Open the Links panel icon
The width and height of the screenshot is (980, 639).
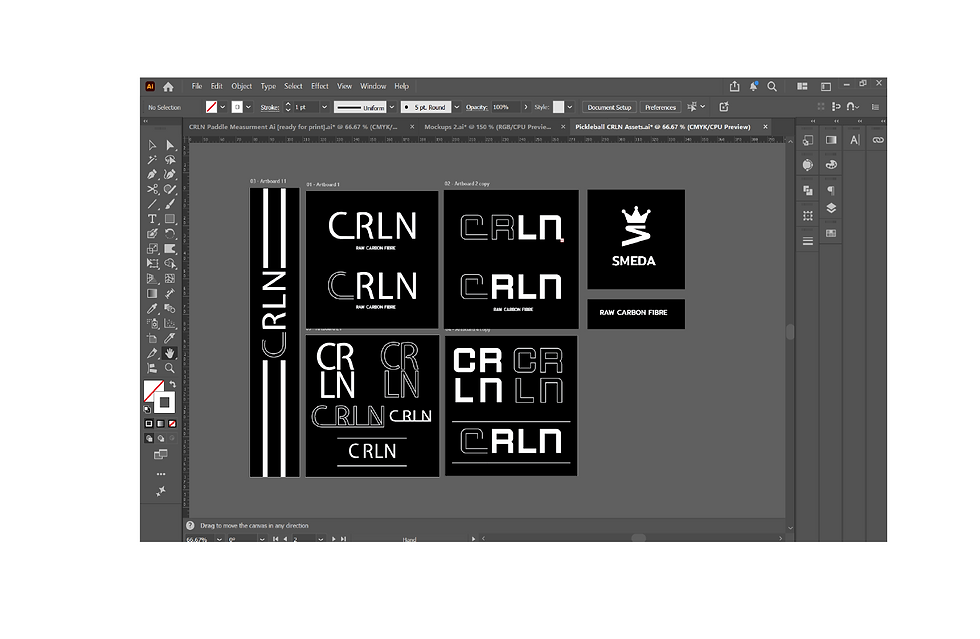click(x=878, y=140)
